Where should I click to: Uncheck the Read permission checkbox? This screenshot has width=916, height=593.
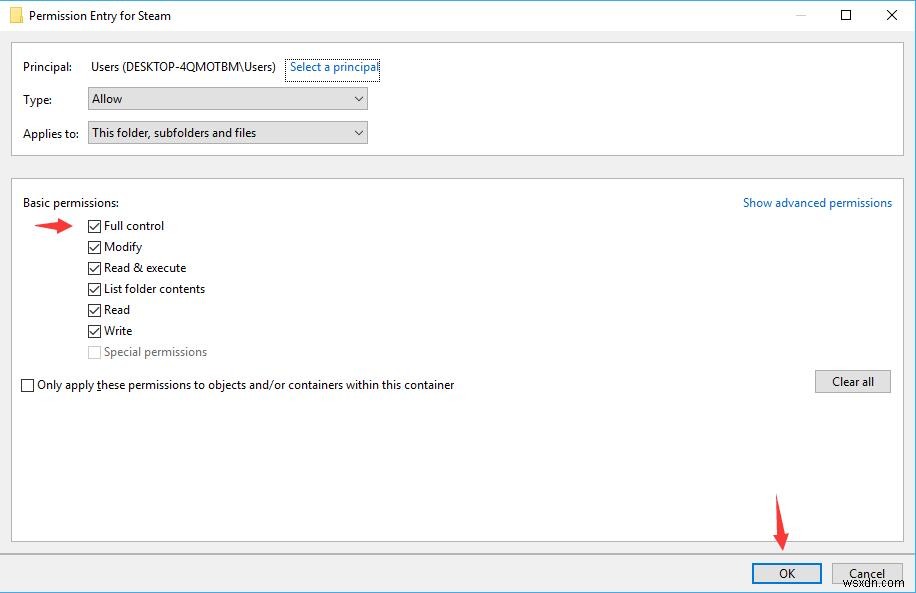click(x=94, y=310)
